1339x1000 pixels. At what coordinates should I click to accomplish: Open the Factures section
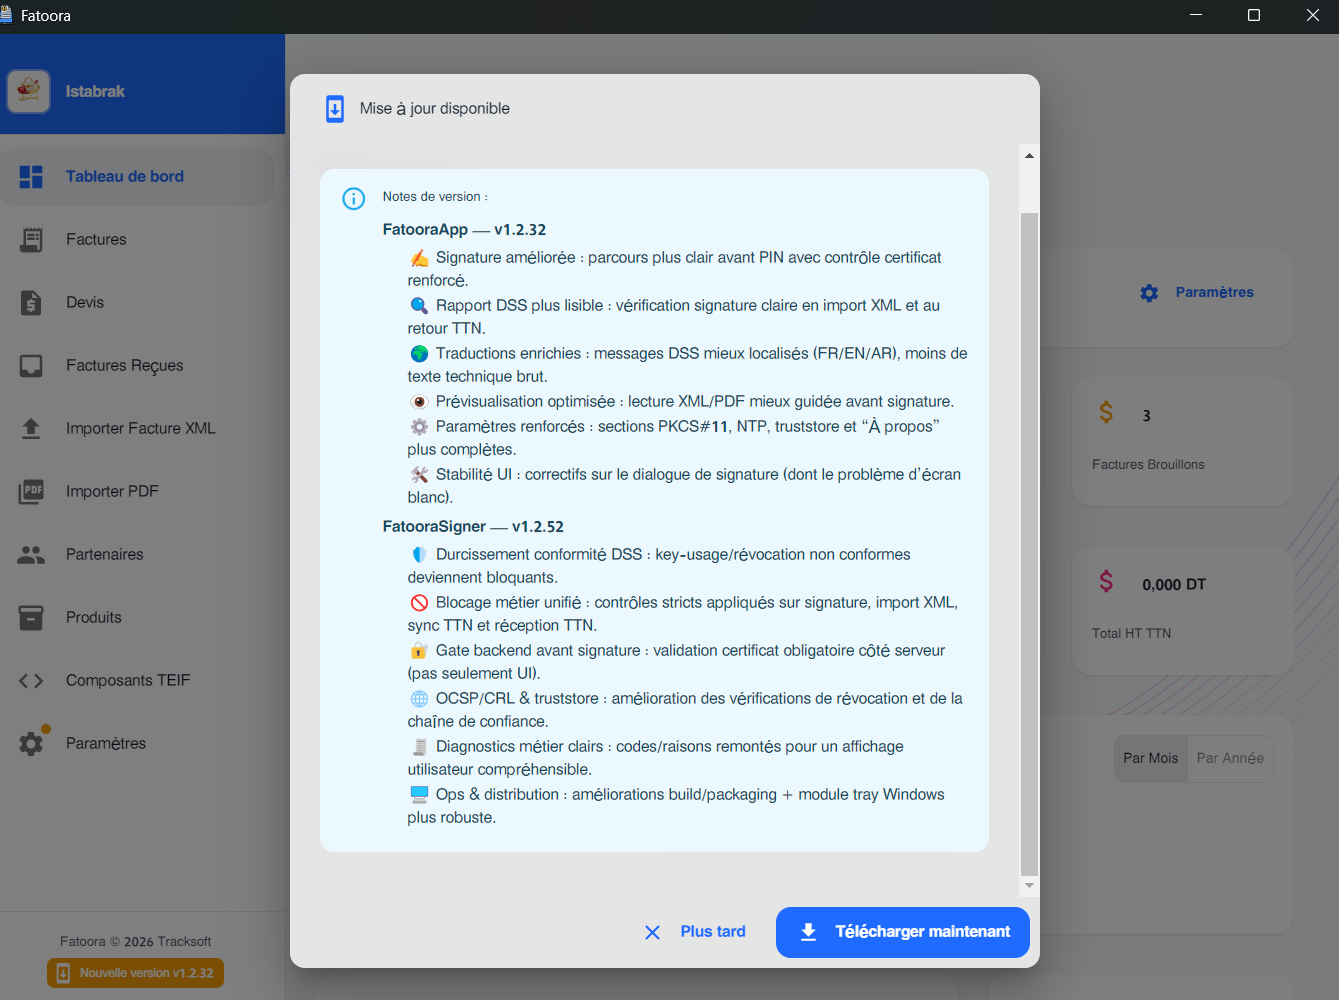point(138,240)
